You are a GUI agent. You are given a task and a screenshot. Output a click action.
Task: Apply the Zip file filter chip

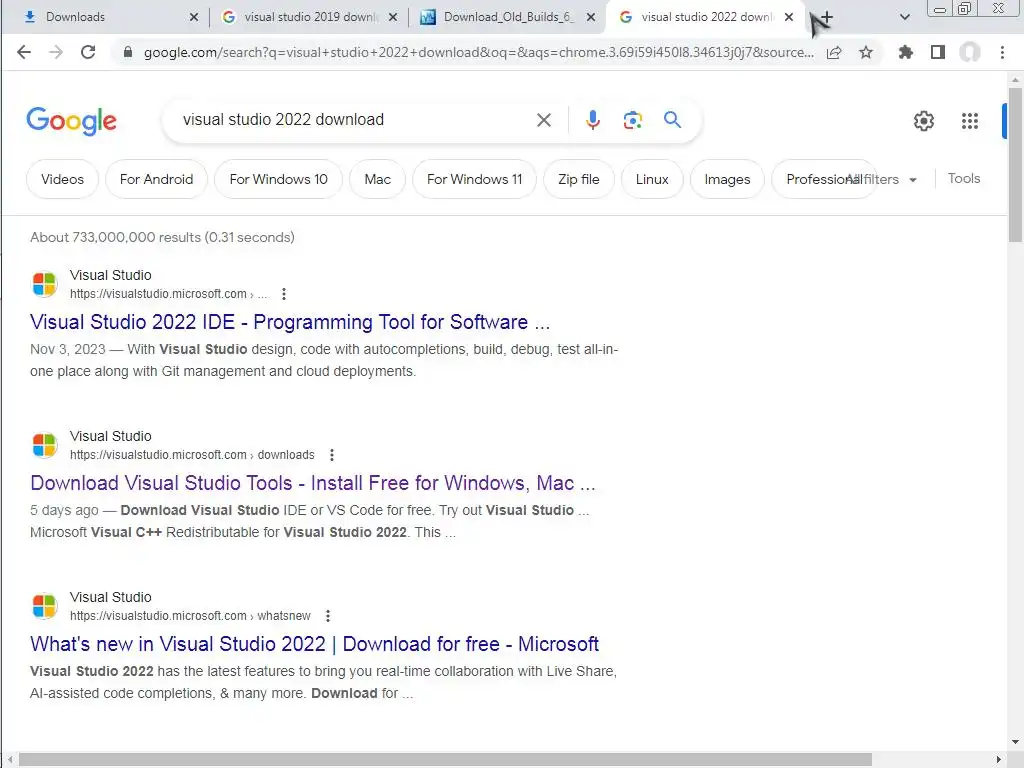(x=579, y=179)
